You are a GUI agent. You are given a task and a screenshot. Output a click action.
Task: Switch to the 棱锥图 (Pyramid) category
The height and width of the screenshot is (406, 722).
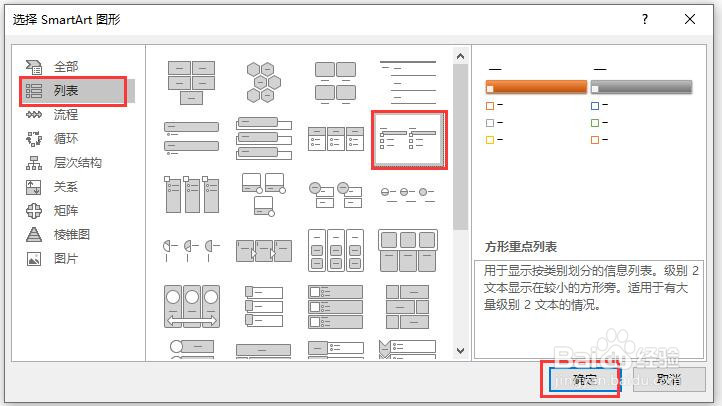[71, 234]
